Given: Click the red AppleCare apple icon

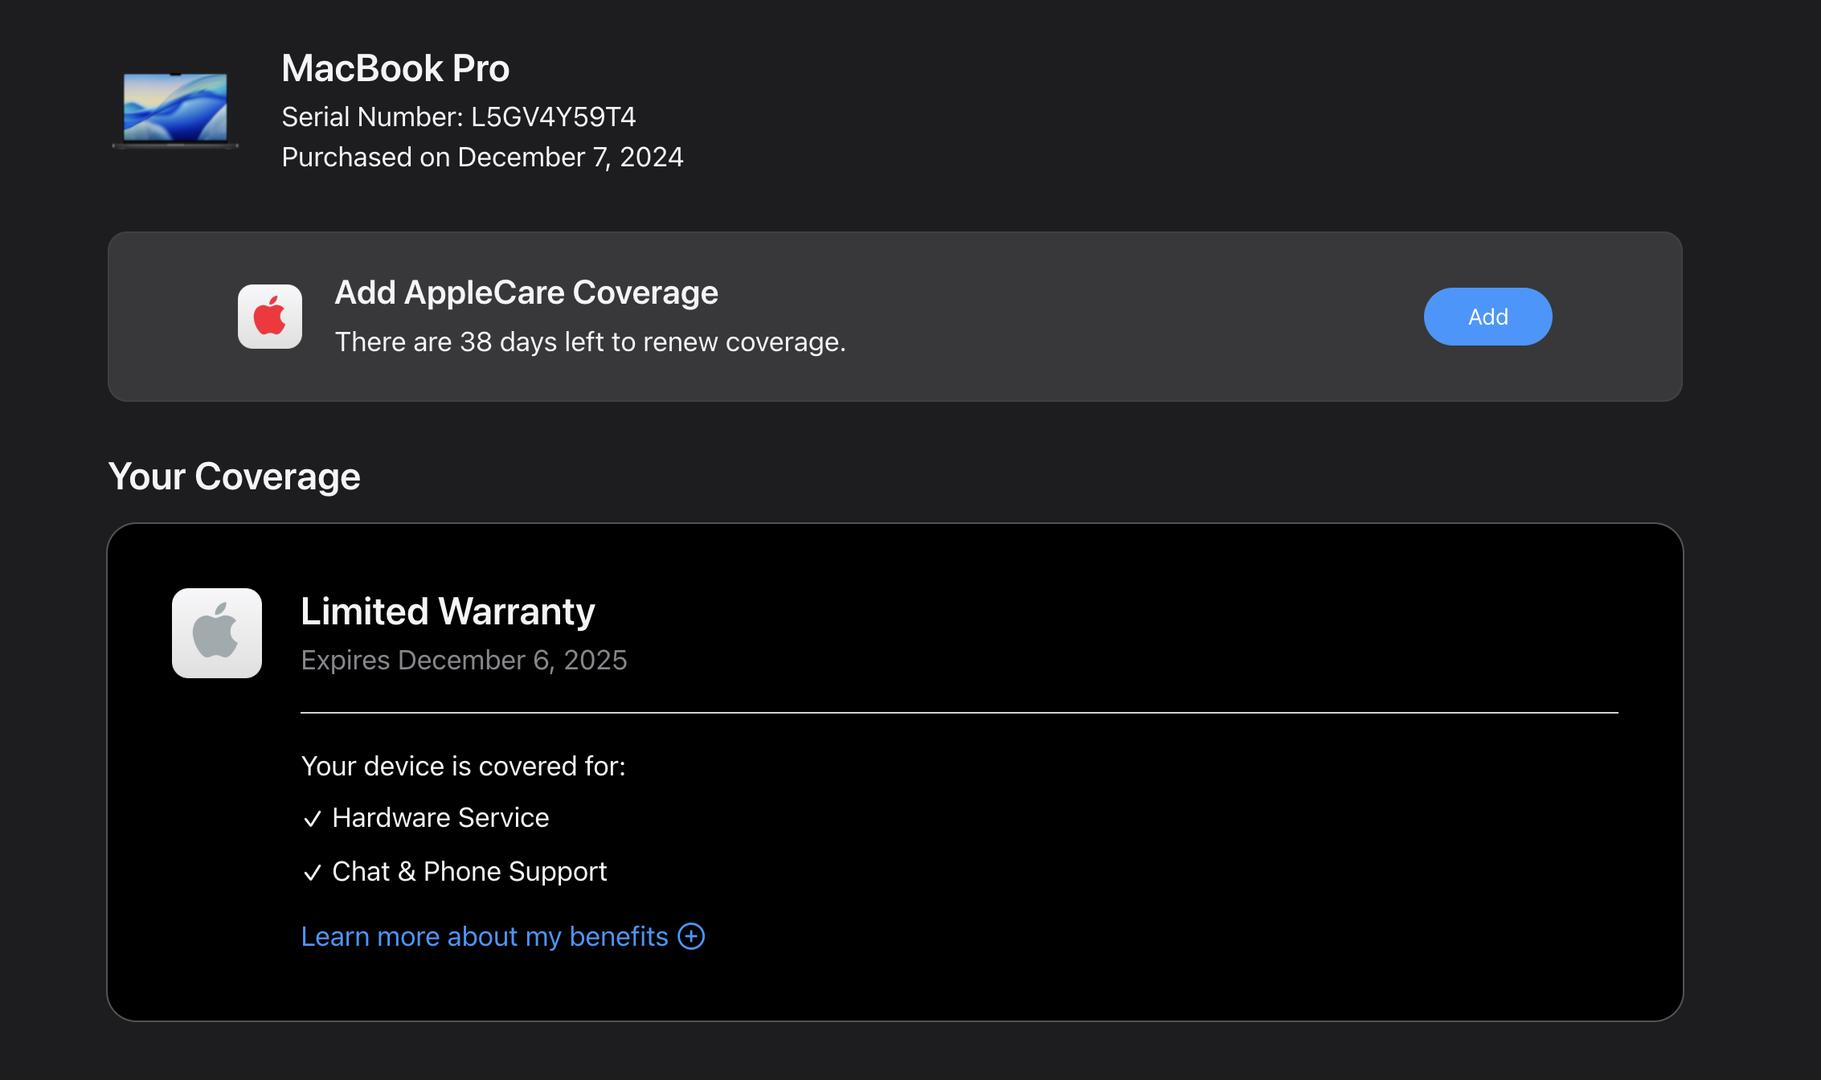Looking at the screenshot, I should pyautogui.click(x=270, y=317).
